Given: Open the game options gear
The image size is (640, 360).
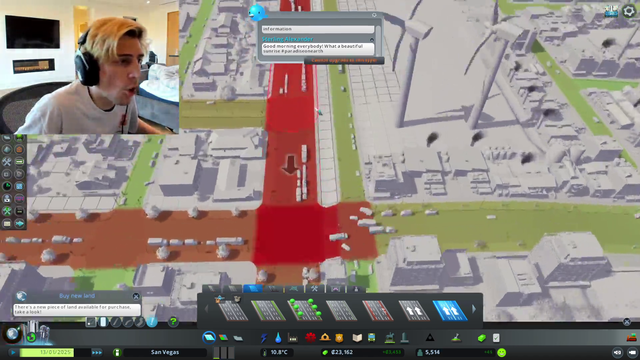Looking at the screenshot, I should 629,11.
